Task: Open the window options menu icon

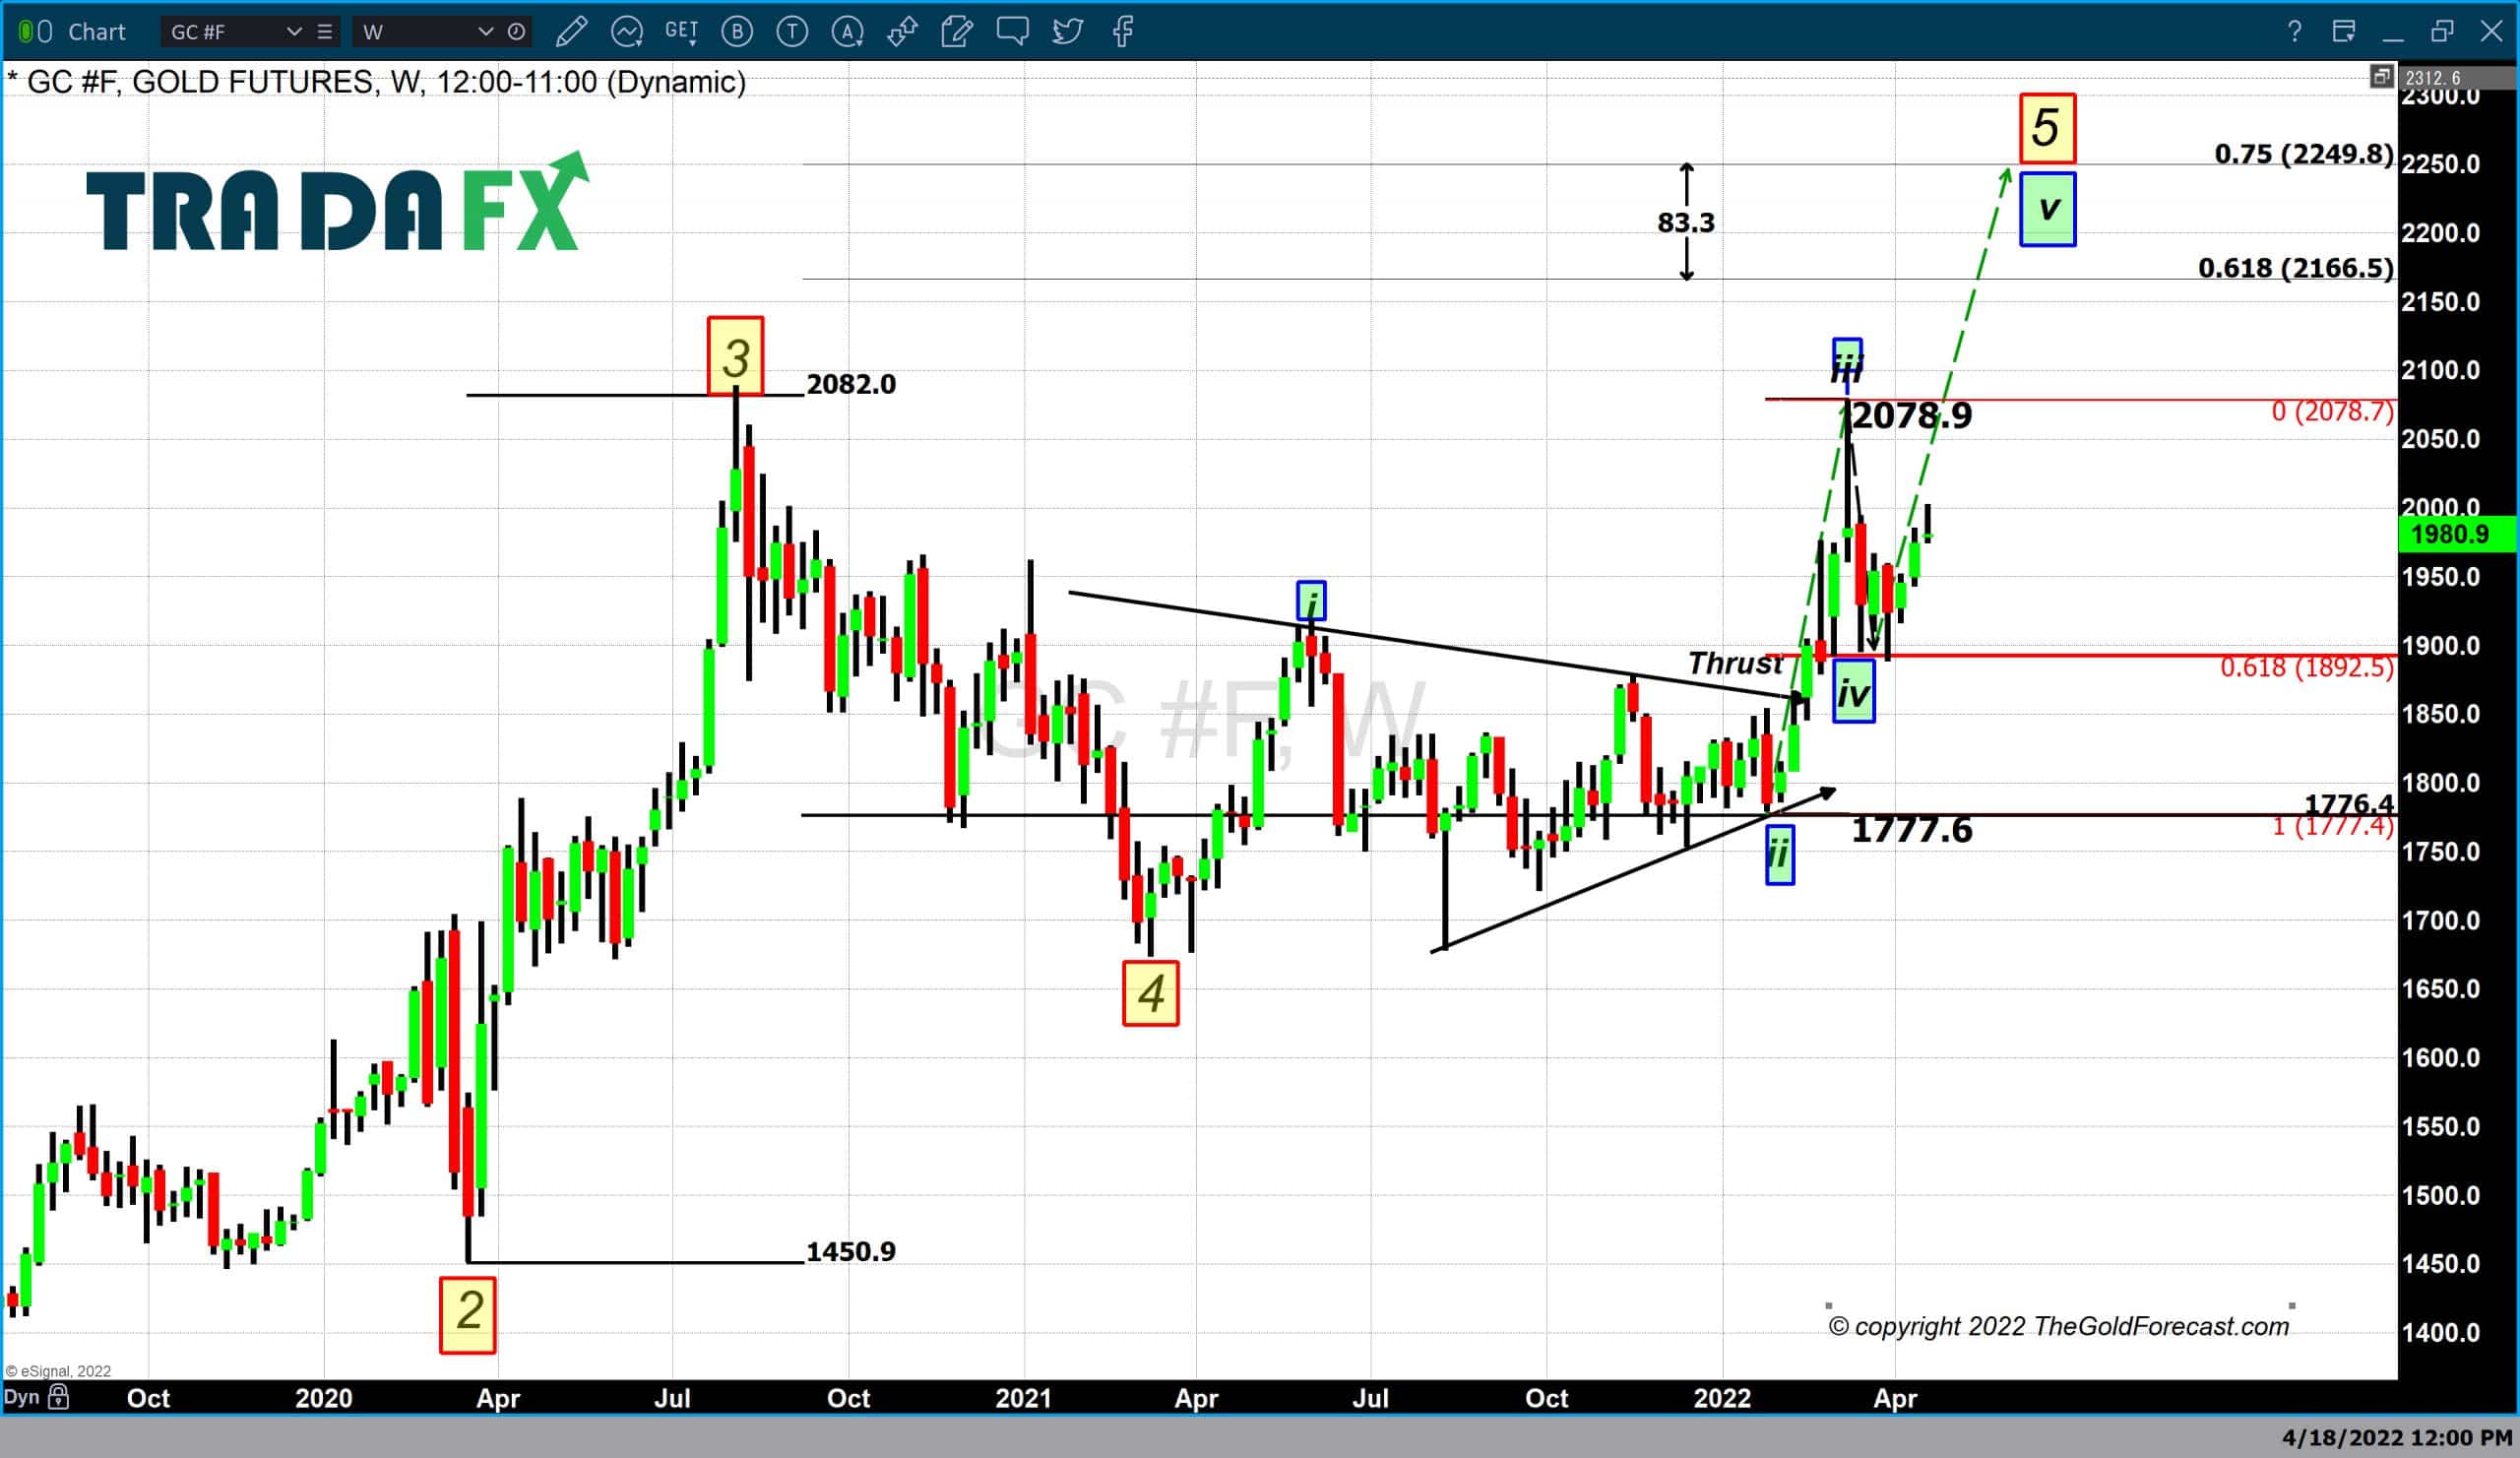Action: point(2343,32)
